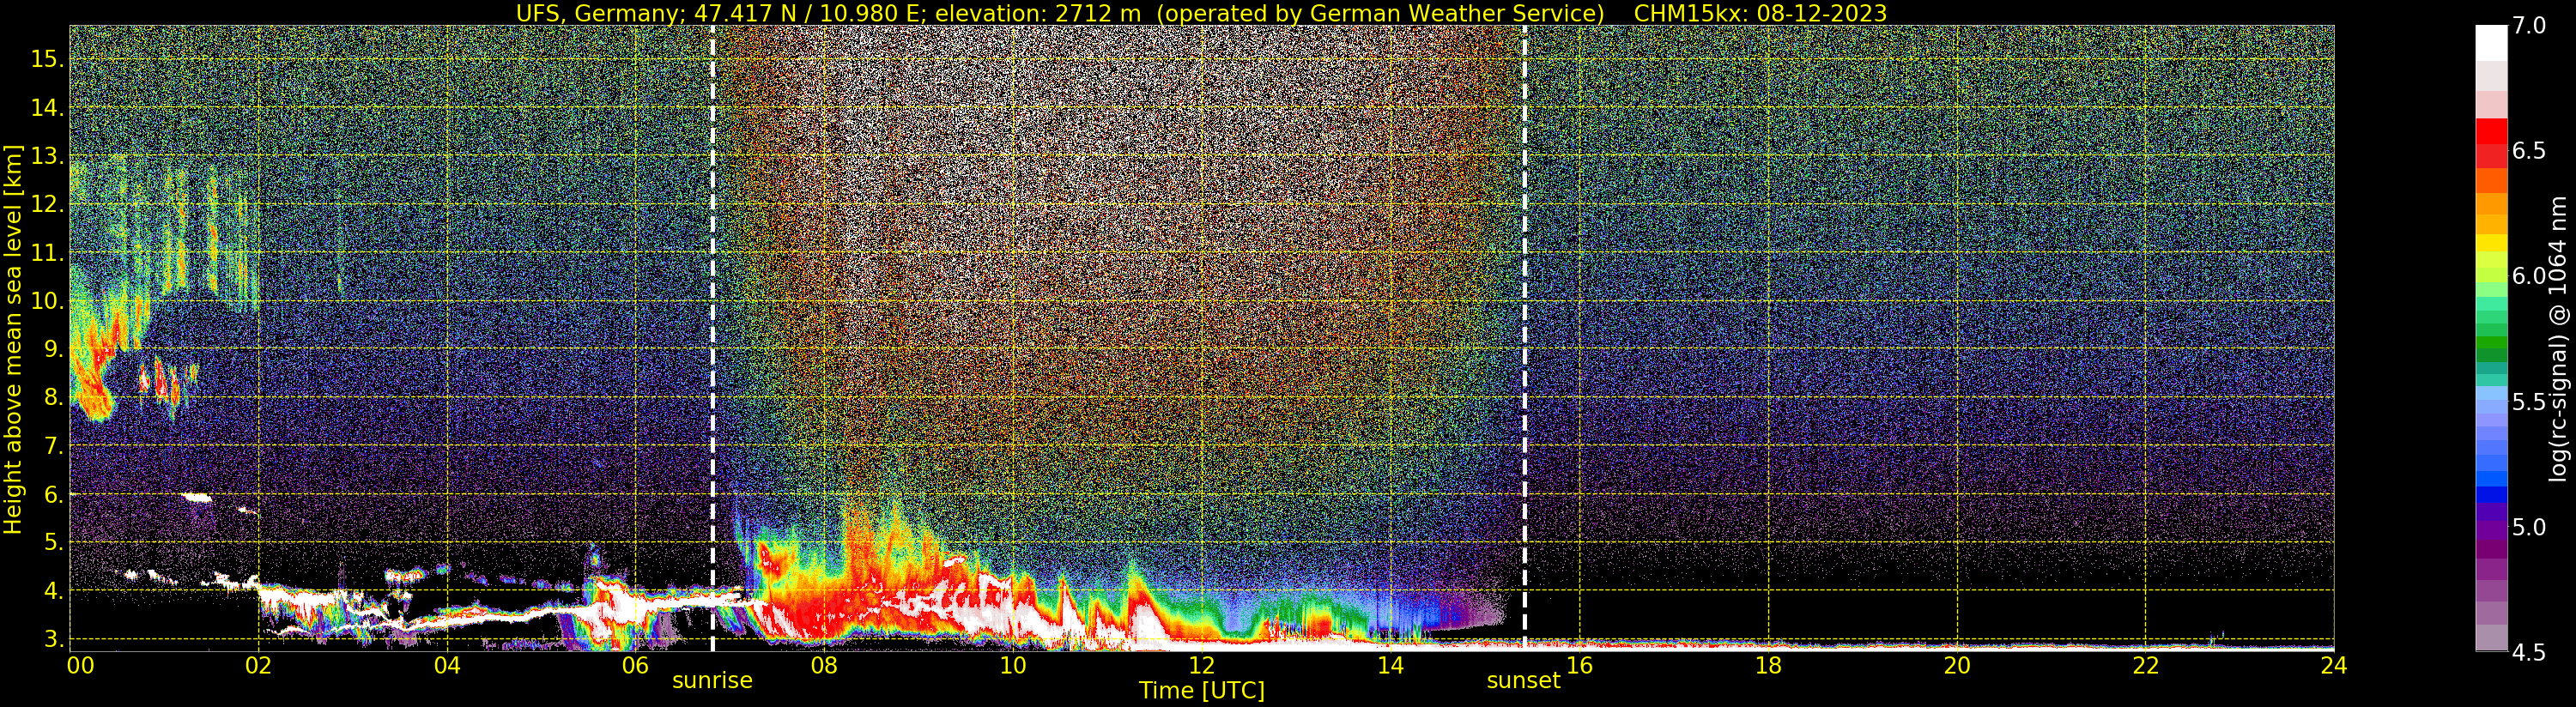This screenshot has height=707, width=2576.
Task: Click the colorbar value '6.0'
Action: pos(2529,276)
